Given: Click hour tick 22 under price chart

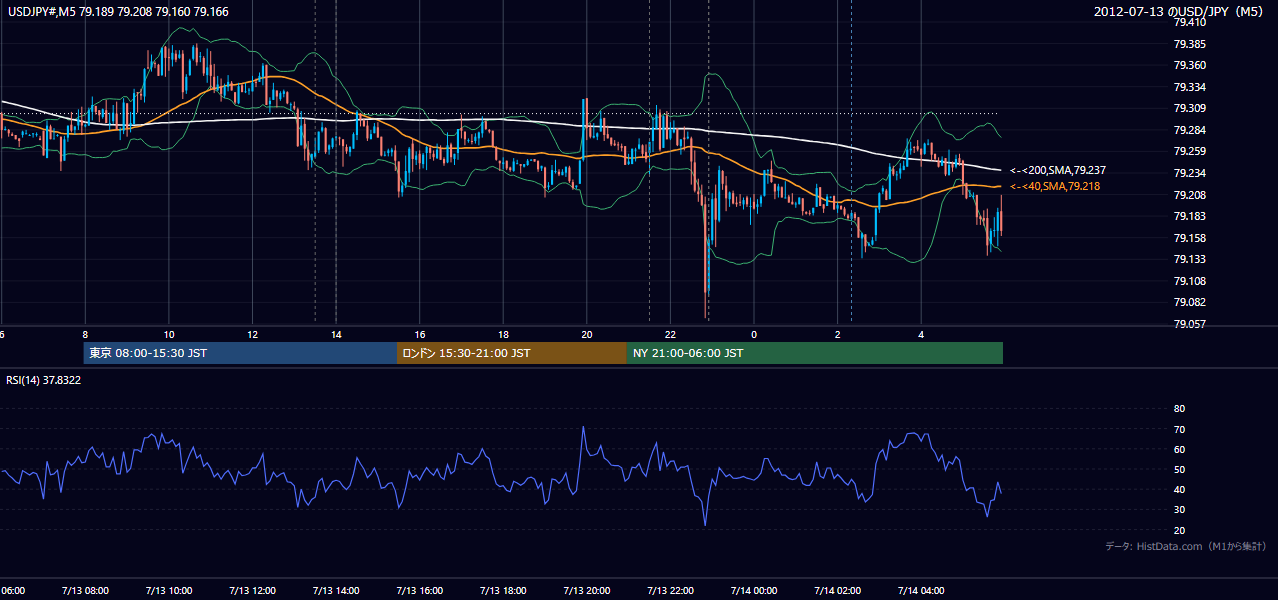Looking at the screenshot, I should coord(670,334).
